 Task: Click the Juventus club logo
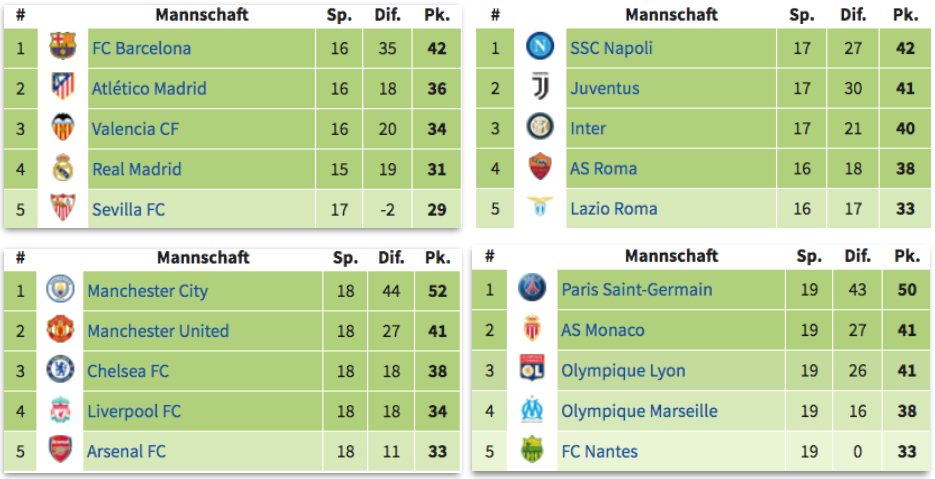540,88
